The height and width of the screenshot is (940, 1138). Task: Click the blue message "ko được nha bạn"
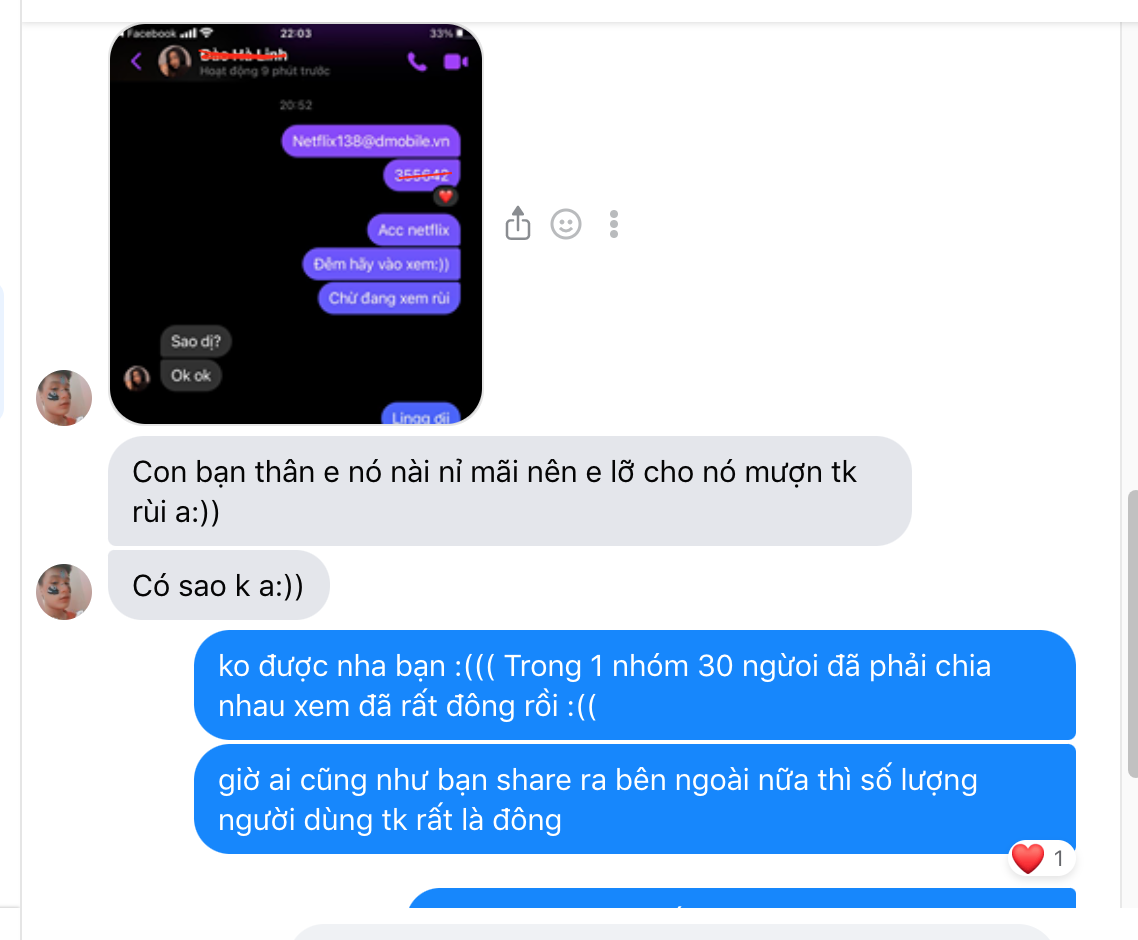click(634, 685)
